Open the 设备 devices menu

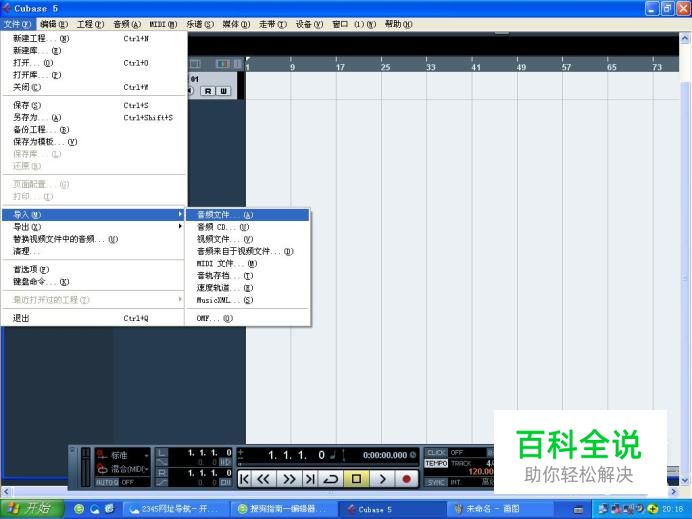309,24
